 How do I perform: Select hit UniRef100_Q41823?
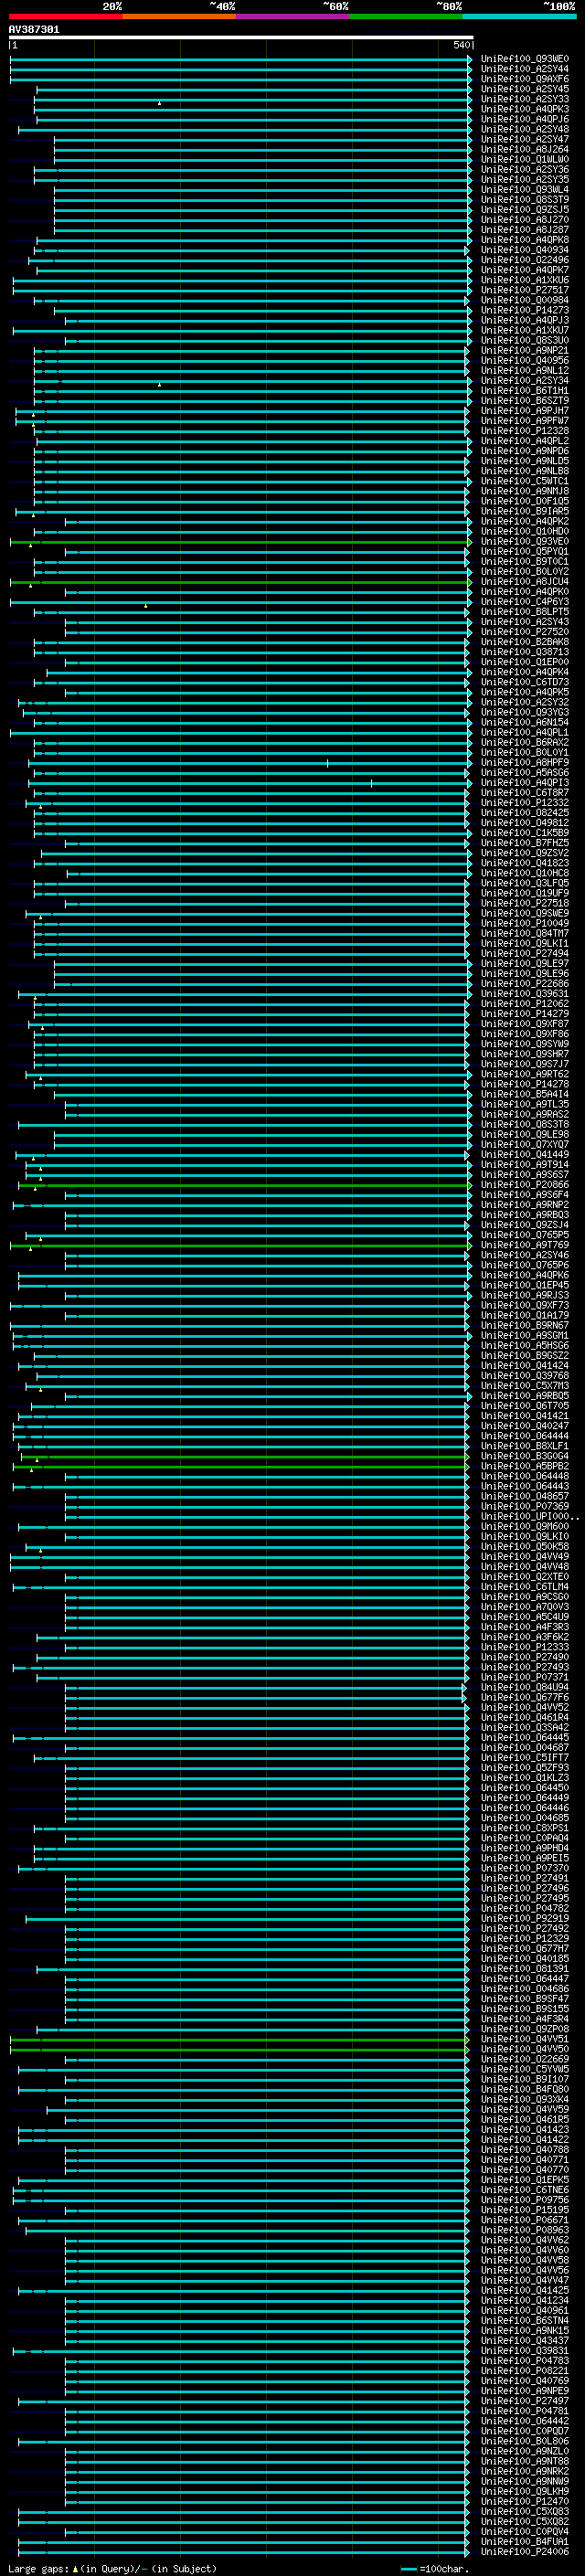[525, 863]
